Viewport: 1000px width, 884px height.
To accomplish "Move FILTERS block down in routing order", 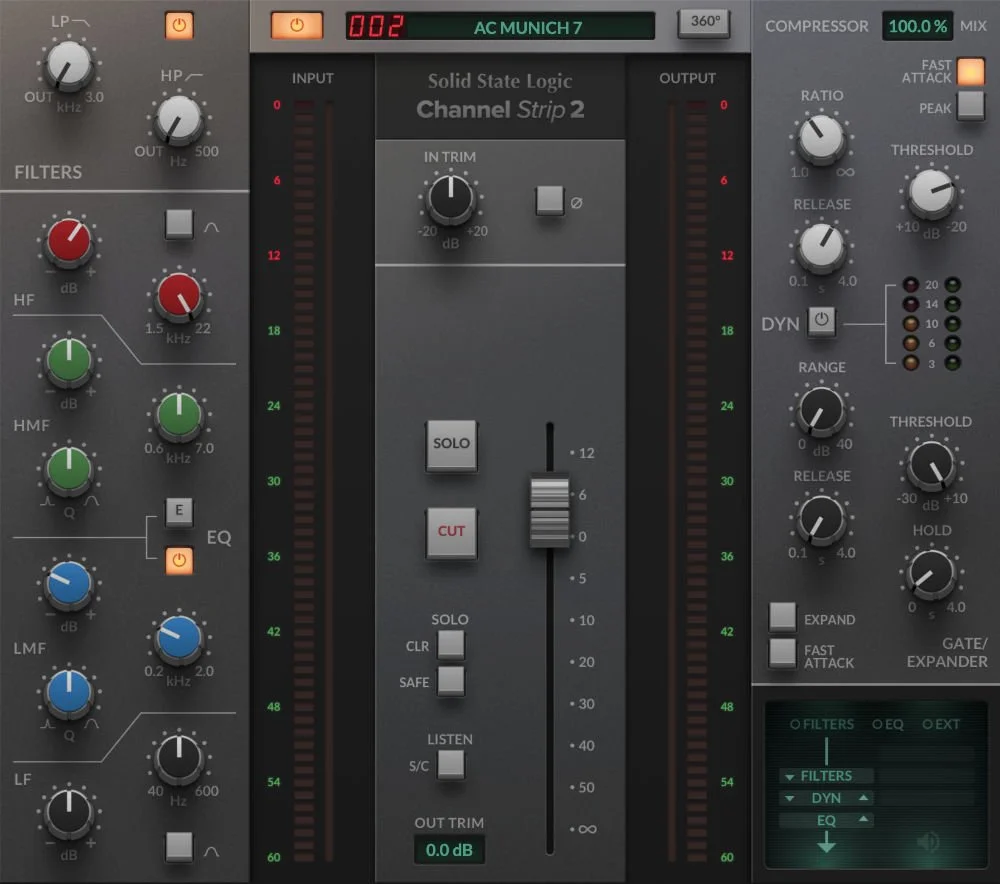I will point(790,777).
